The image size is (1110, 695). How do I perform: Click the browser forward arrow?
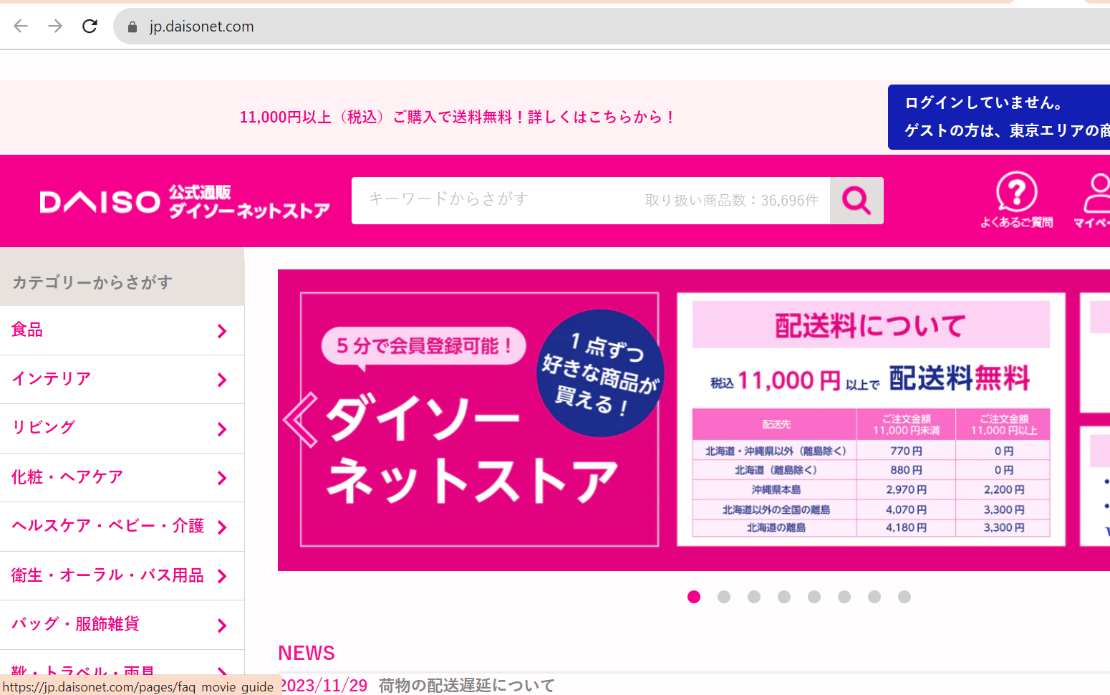point(55,26)
